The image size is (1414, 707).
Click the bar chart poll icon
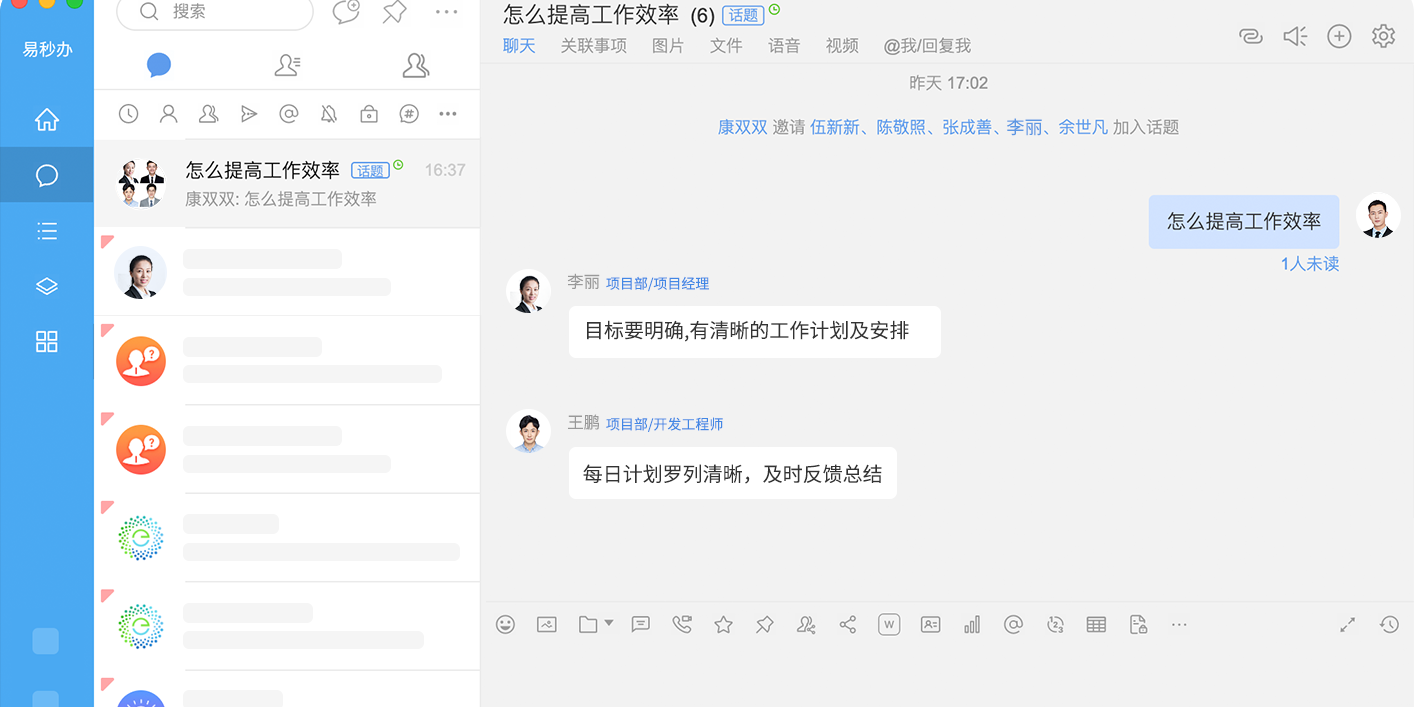click(972, 625)
